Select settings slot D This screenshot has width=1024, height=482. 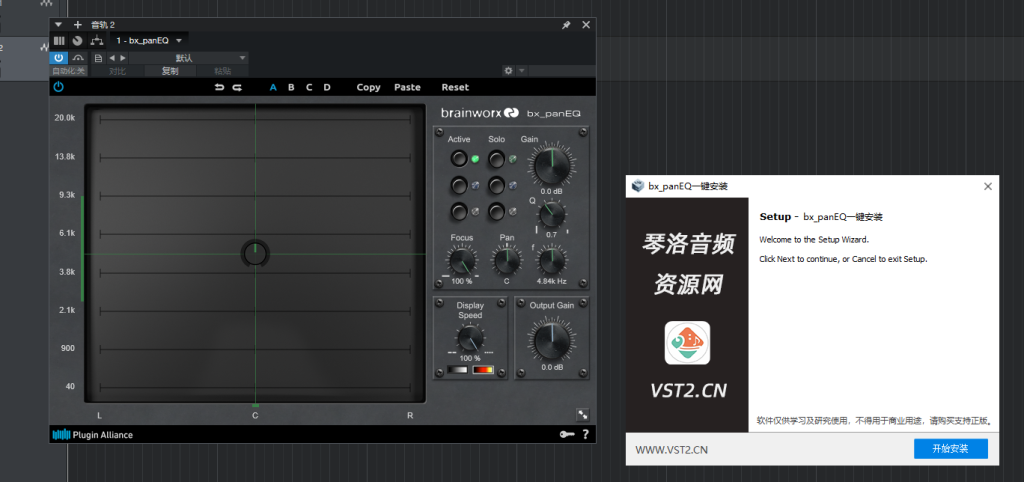point(326,87)
